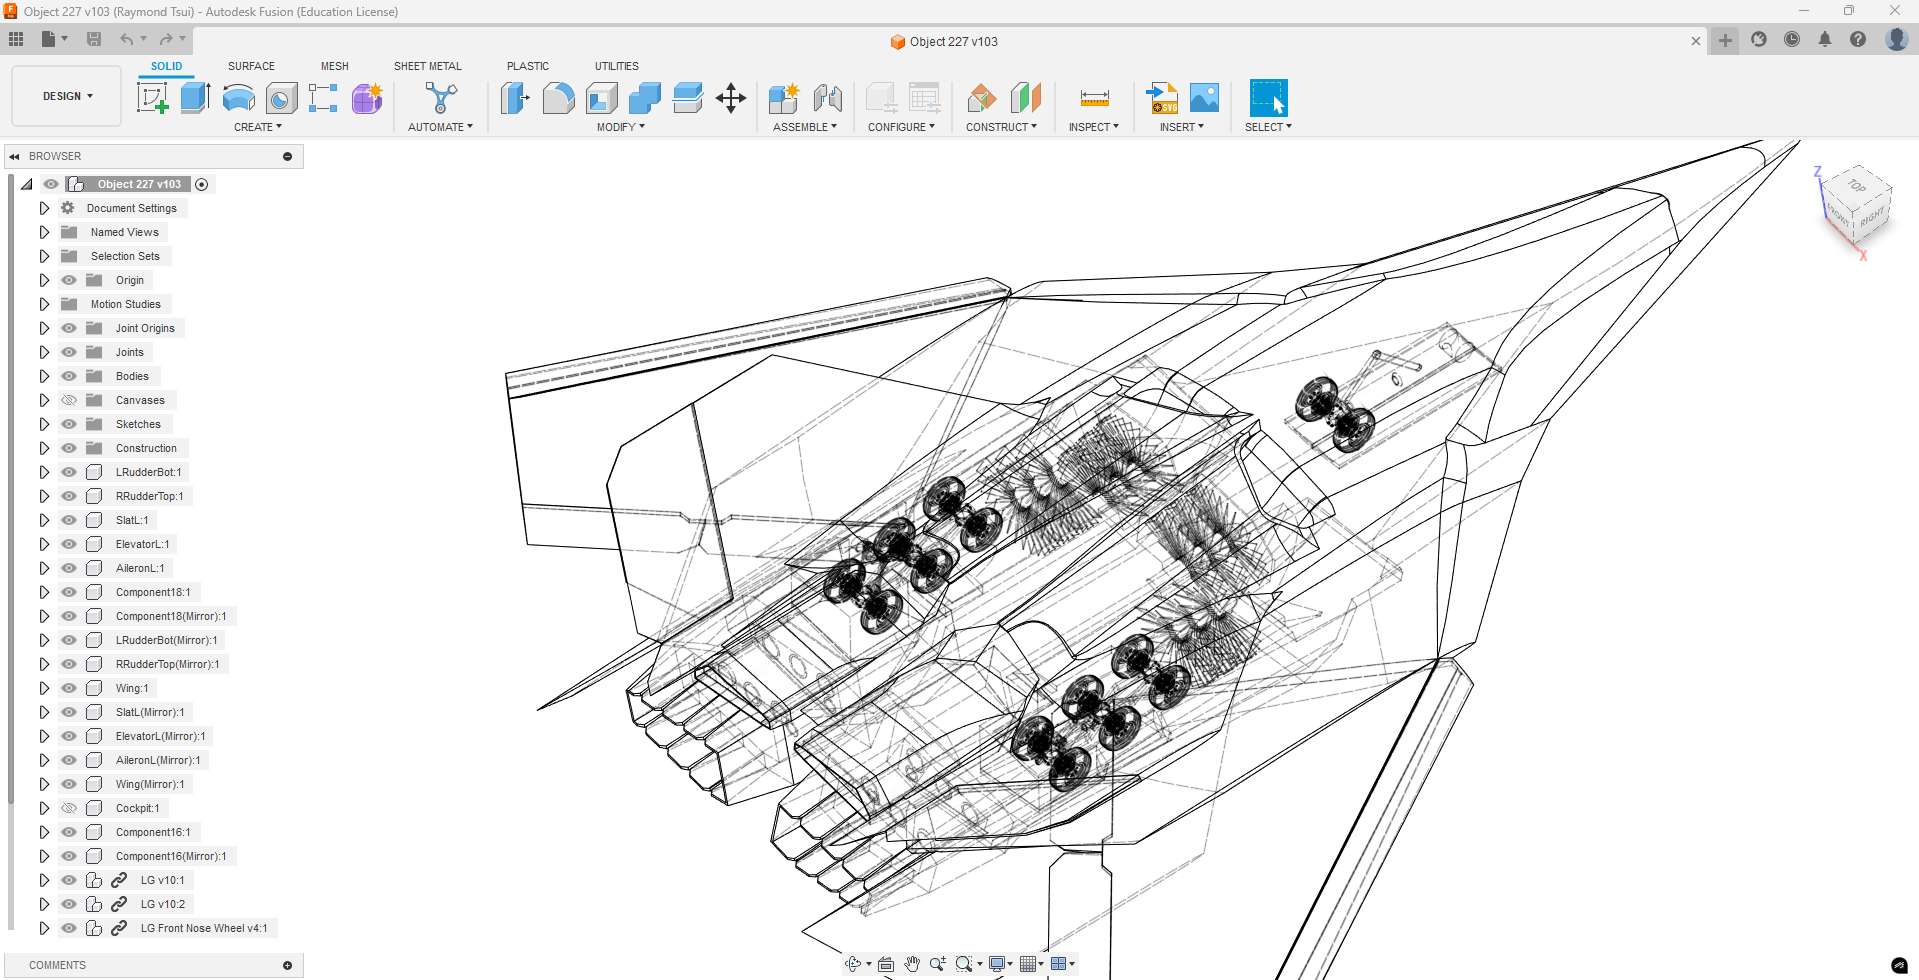1919x980 pixels.
Task: Expand the Document Settings node
Action: [44, 208]
